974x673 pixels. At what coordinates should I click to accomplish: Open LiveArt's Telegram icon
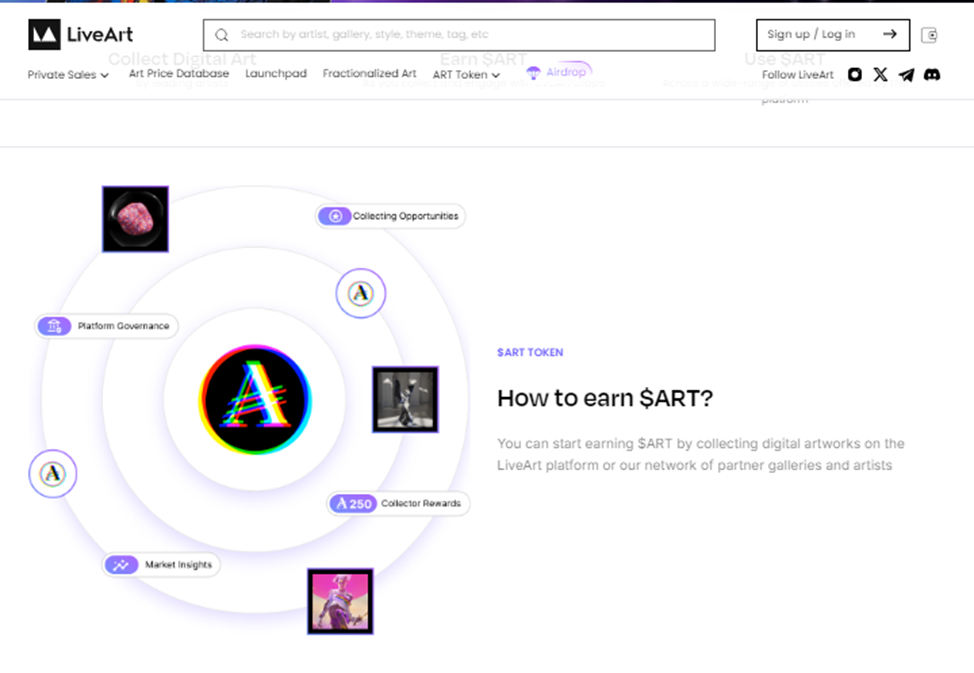point(906,75)
